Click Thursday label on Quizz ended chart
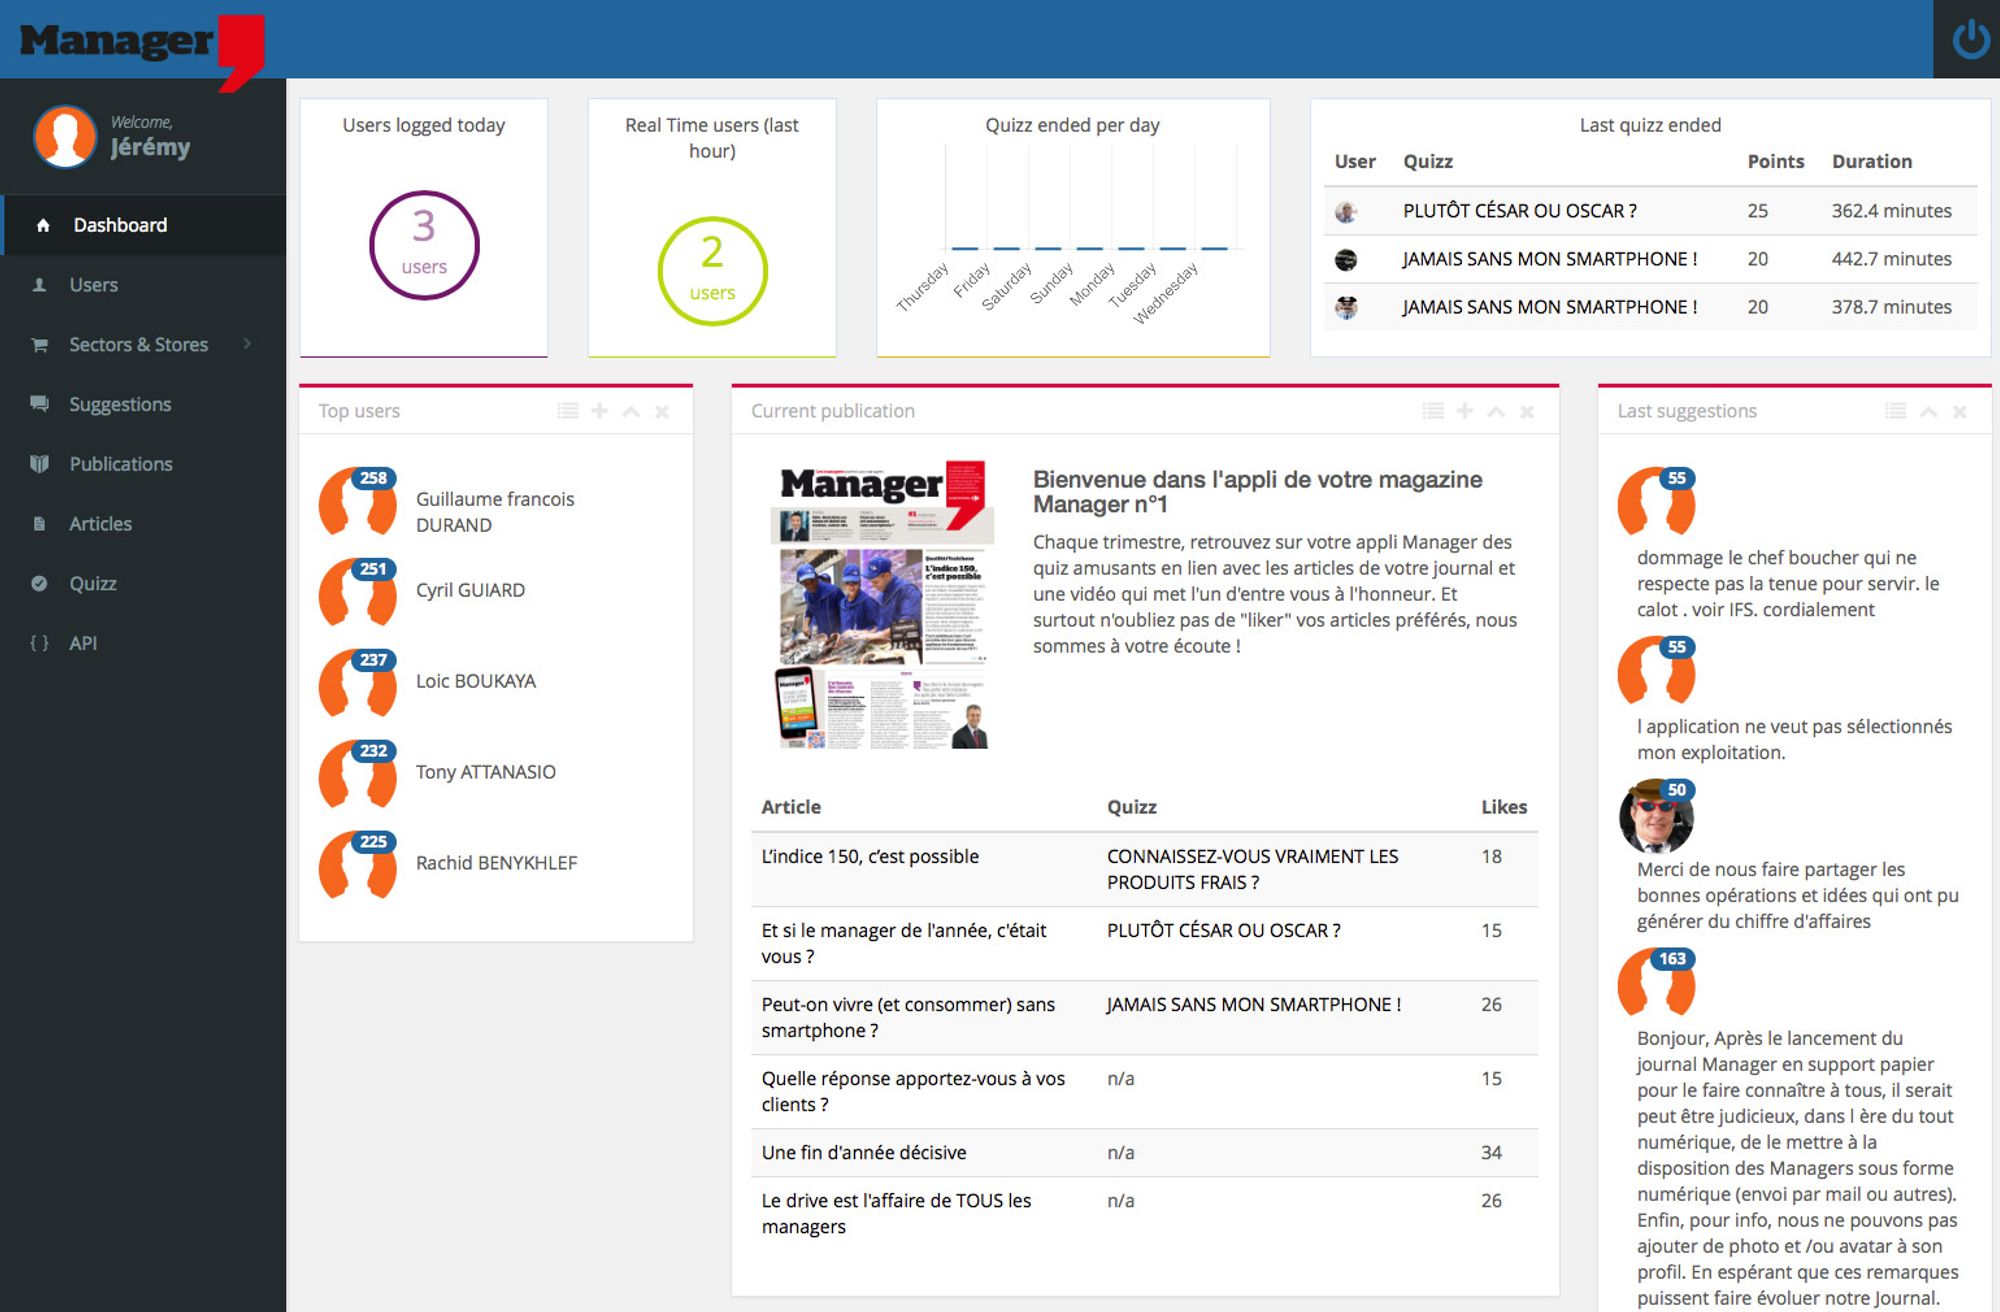Viewport: 2000px width, 1312px height. 923,287
